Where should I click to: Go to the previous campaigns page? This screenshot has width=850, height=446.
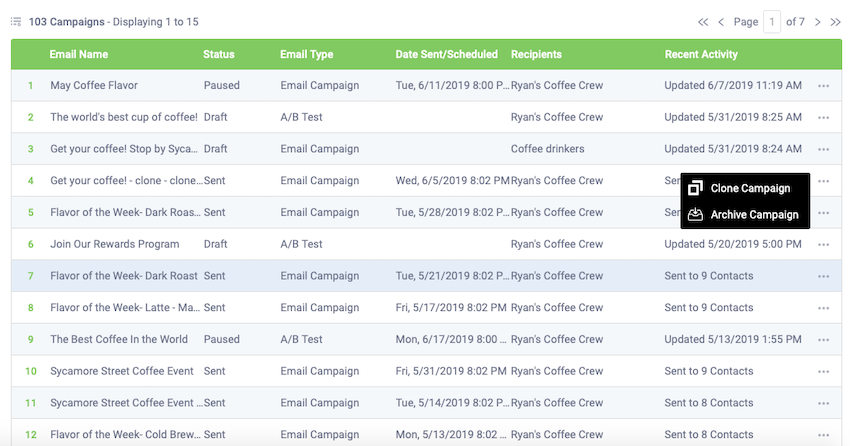click(721, 22)
